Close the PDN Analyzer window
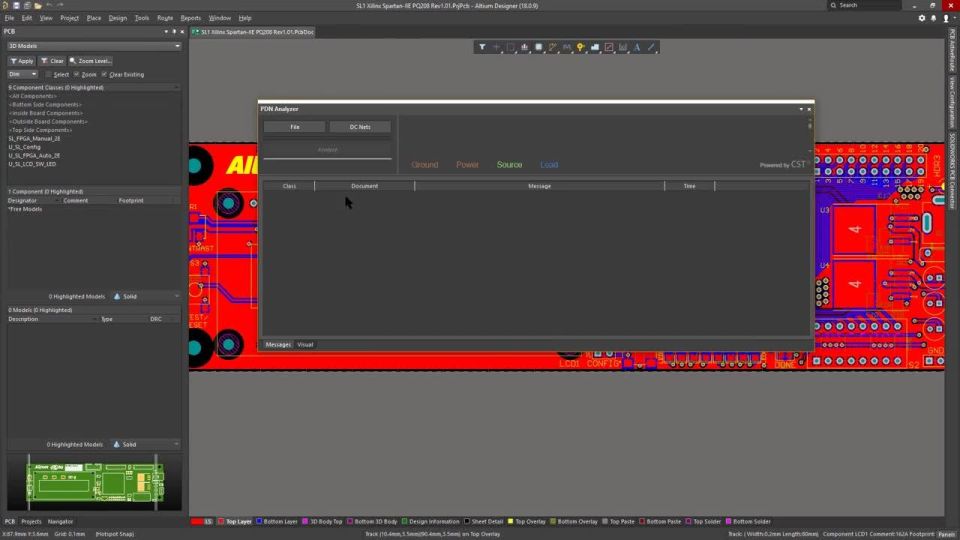Screen dimensions: 960x540 (809, 109)
